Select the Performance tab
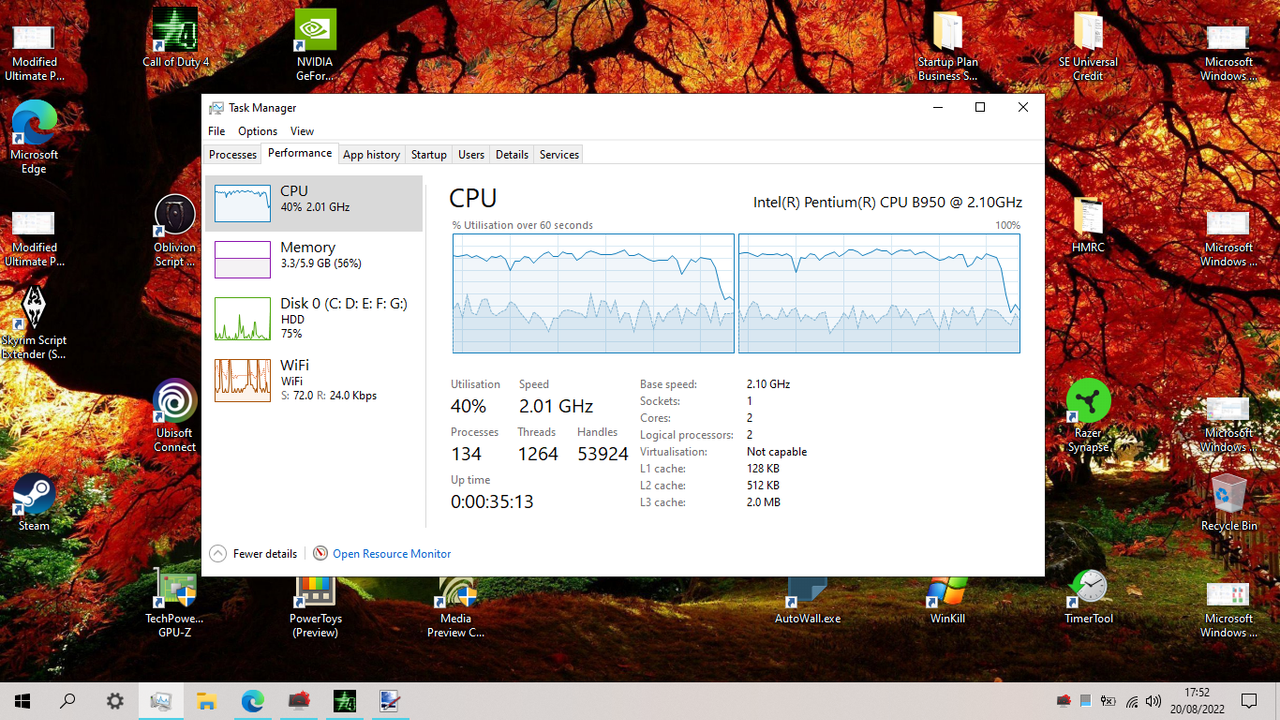Viewport: 1280px width, 720px height. [x=300, y=153]
